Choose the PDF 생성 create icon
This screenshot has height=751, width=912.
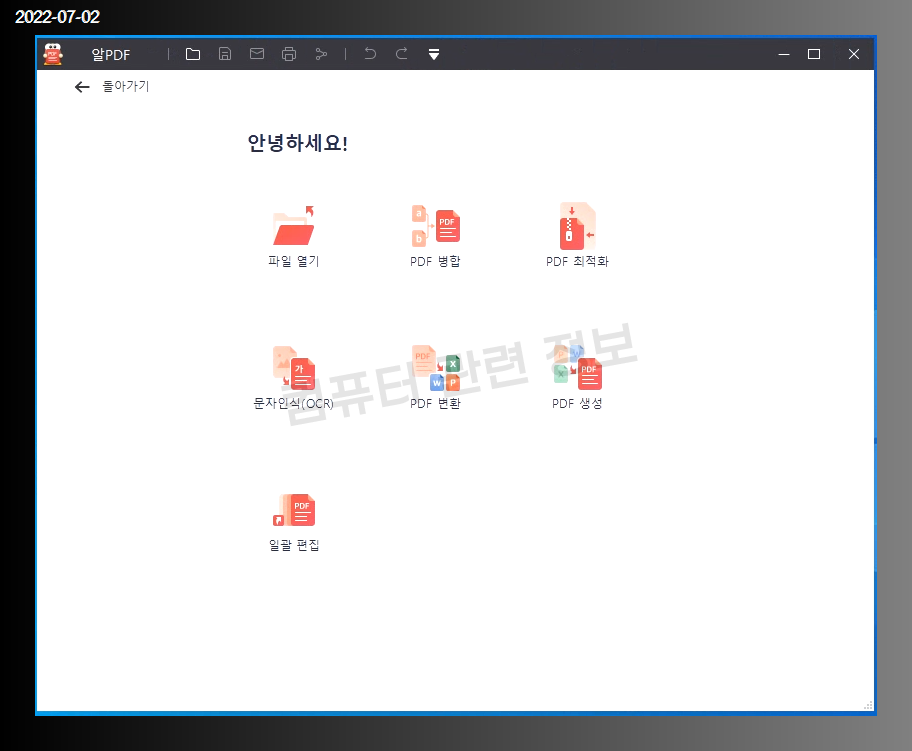pos(578,368)
